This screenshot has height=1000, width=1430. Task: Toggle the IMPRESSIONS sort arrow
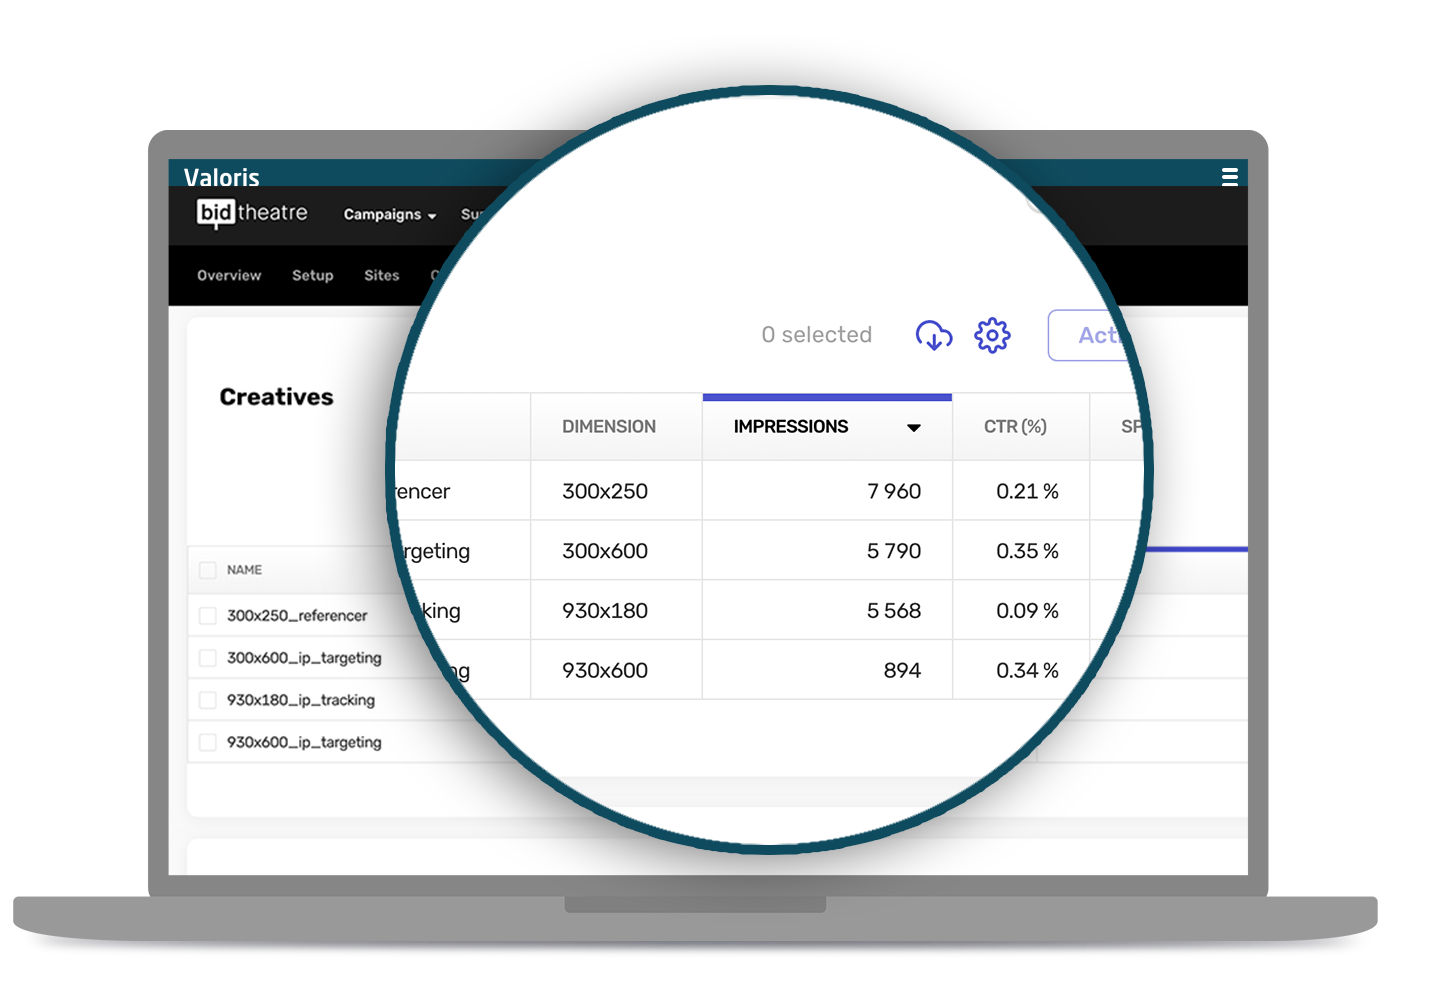913,428
